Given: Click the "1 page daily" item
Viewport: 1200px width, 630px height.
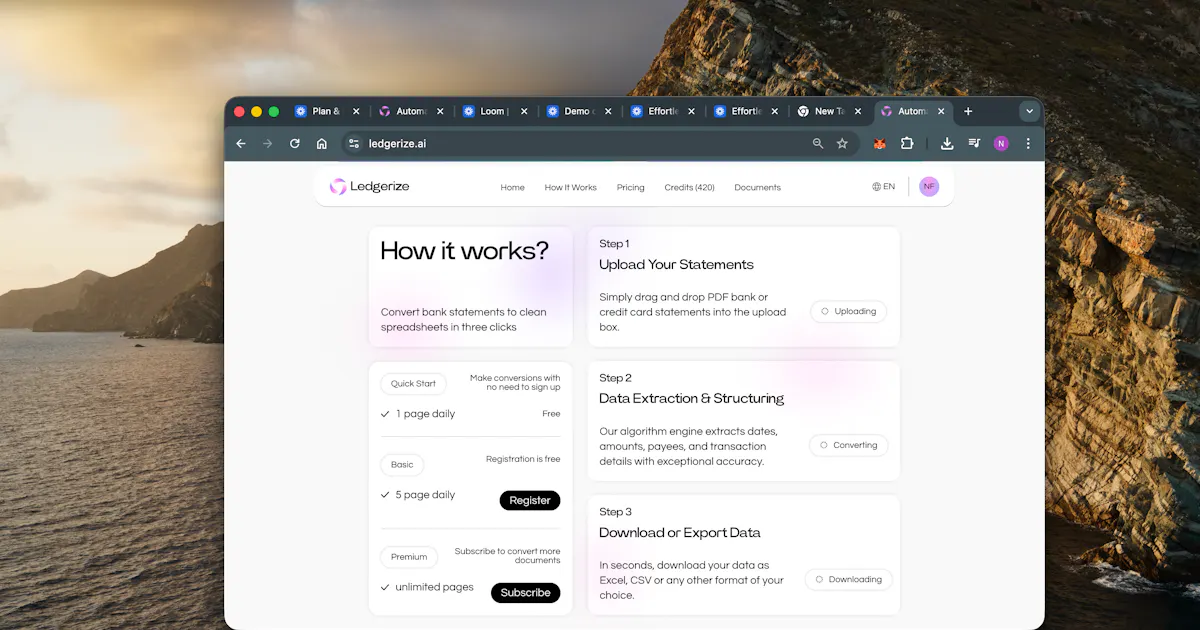Looking at the screenshot, I should pyautogui.click(x=417, y=414).
